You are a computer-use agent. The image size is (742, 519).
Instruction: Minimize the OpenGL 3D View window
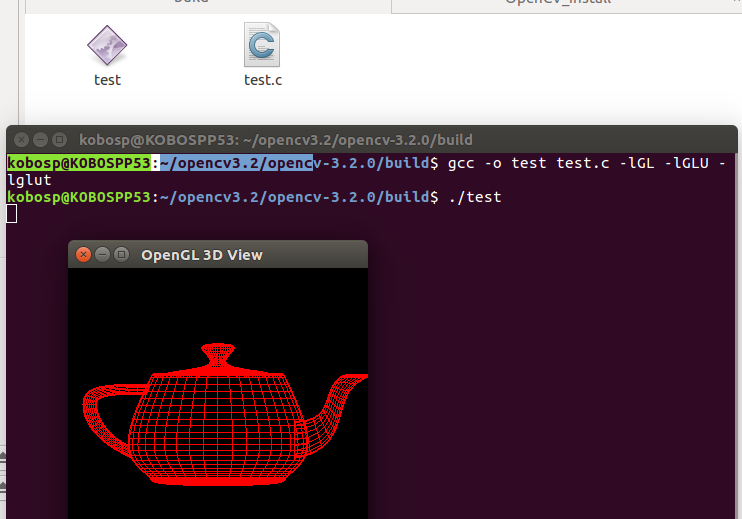[102, 255]
